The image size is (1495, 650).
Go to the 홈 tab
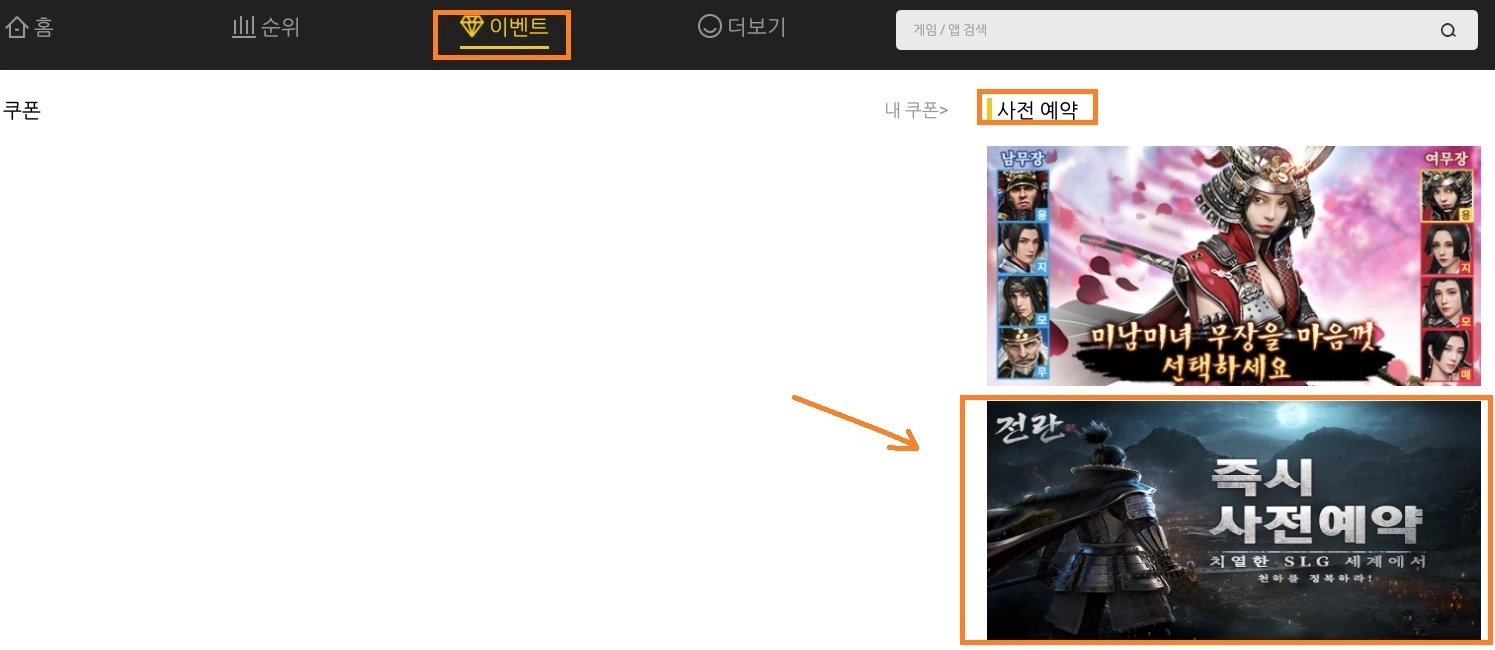pos(29,28)
